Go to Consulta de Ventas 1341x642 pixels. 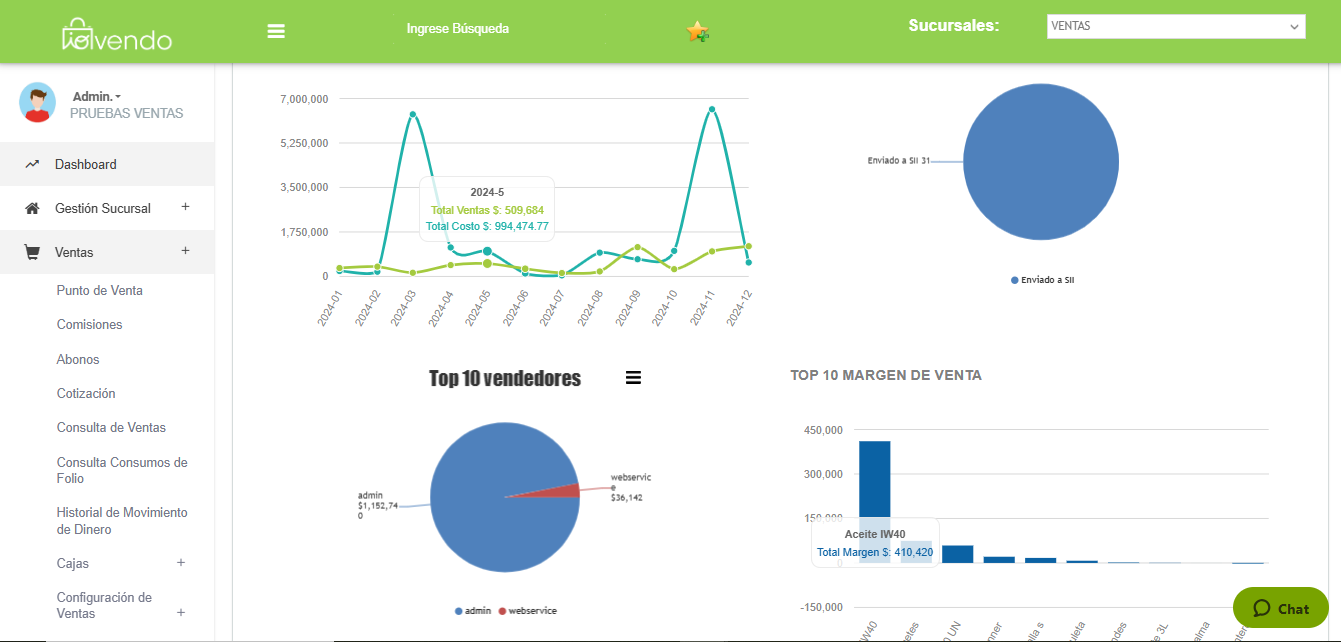(x=111, y=427)
